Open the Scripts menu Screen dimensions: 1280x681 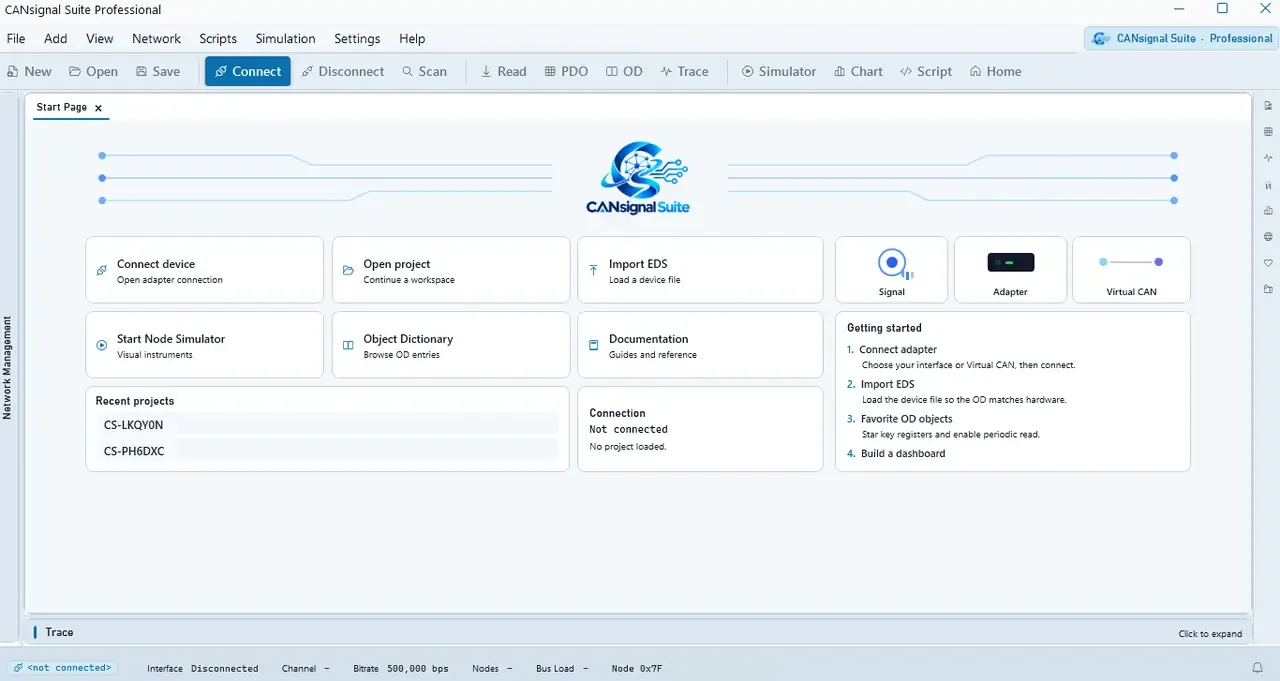[x=218, y=38]
